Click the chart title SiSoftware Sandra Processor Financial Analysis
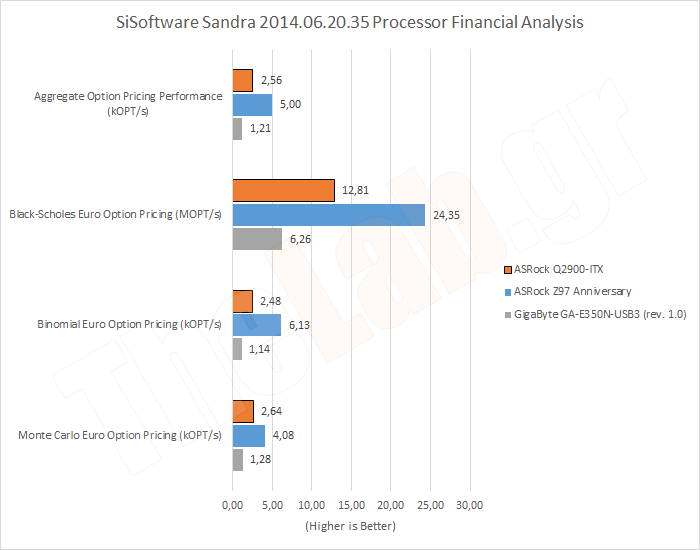This screenshot has height=550, width=700. 350,22
